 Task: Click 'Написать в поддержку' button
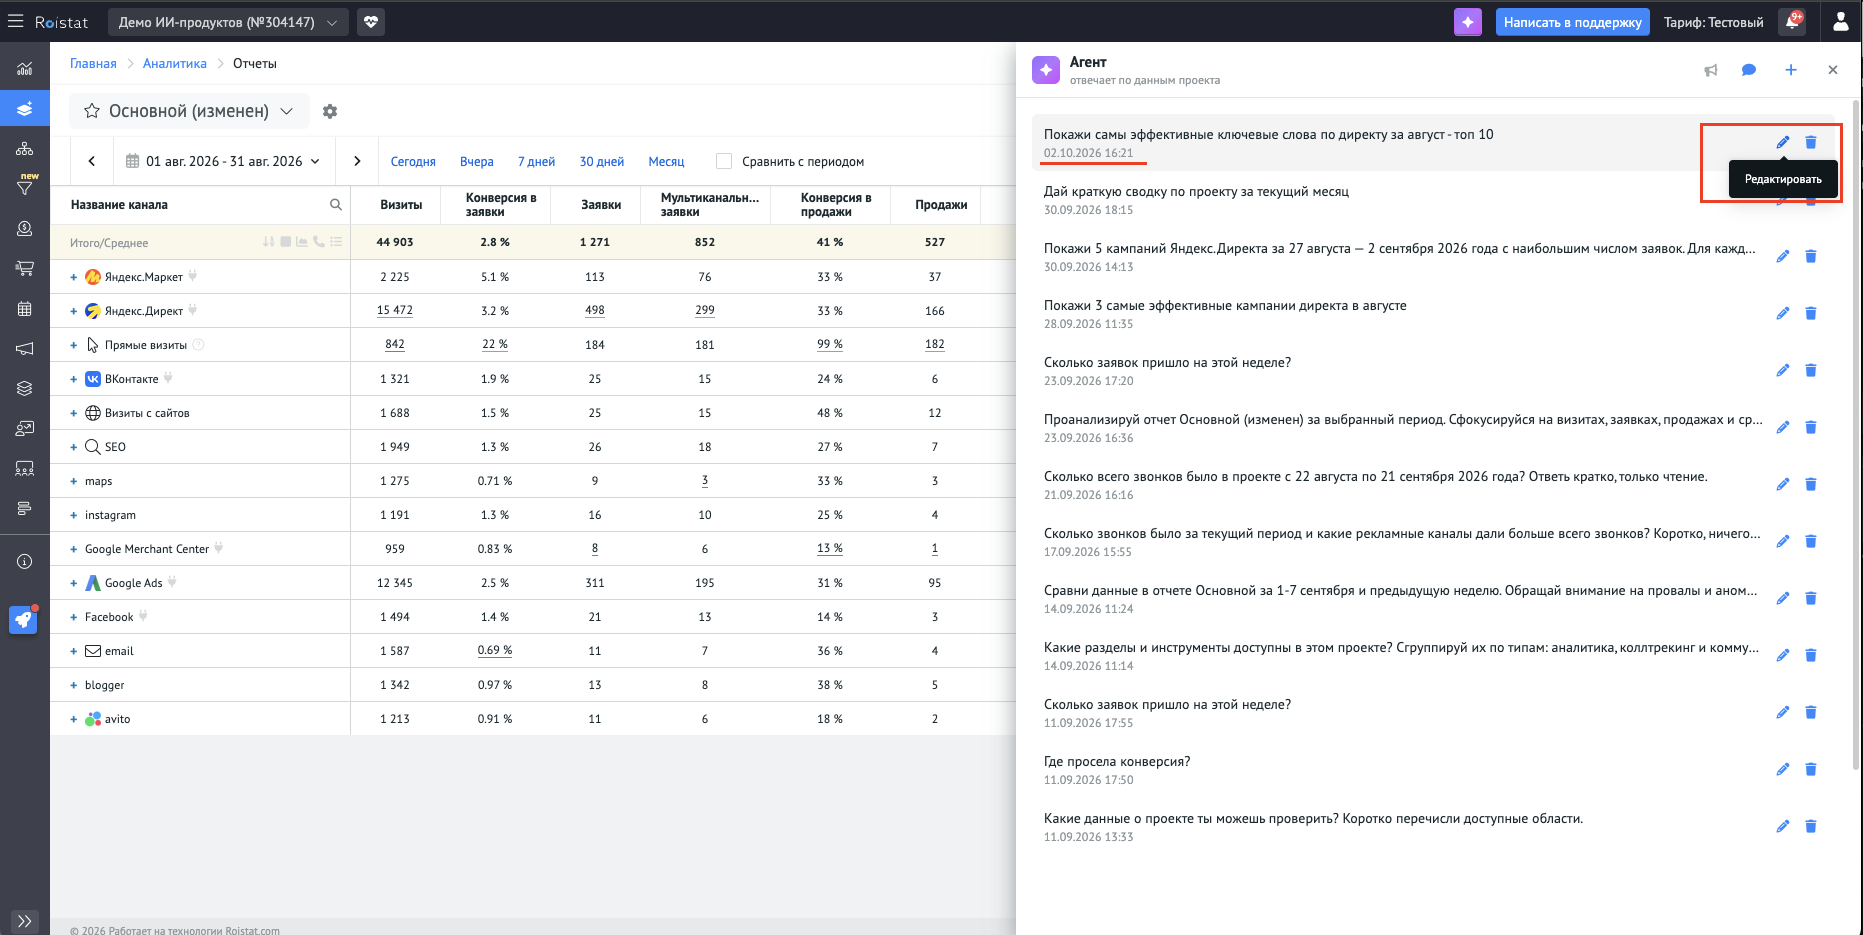(1572, 22)
